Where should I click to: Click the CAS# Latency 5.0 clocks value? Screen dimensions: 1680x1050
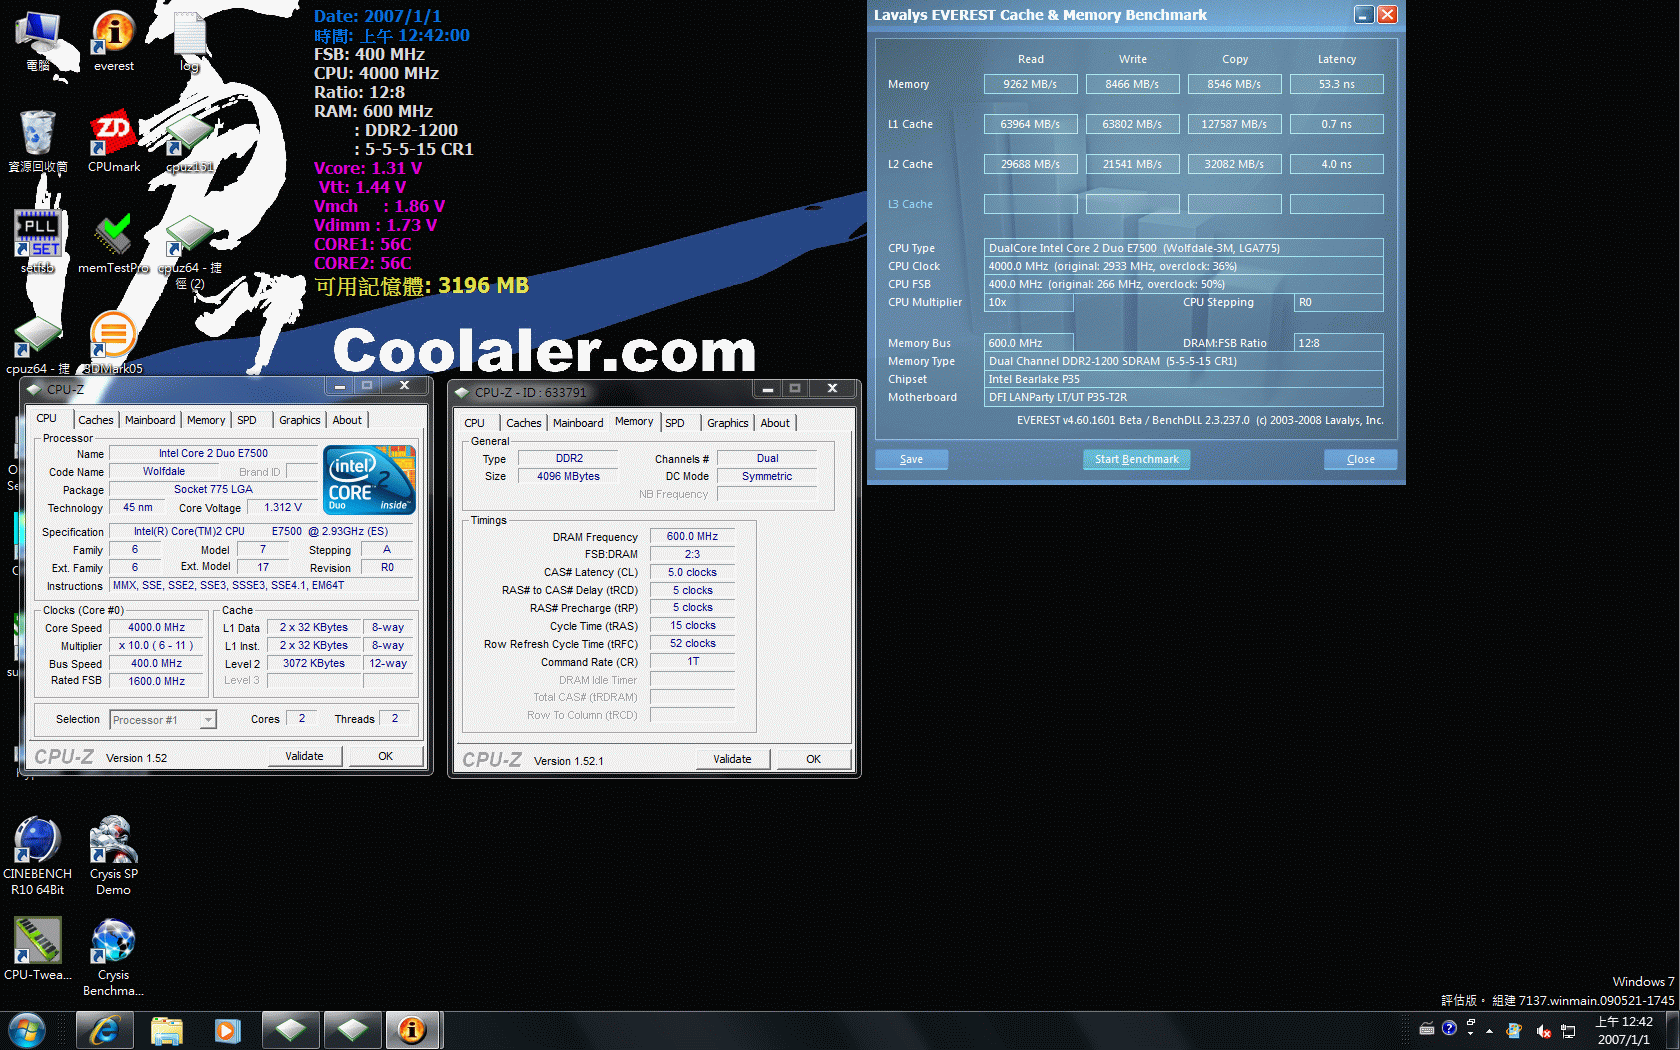click(x=692, y=572)
